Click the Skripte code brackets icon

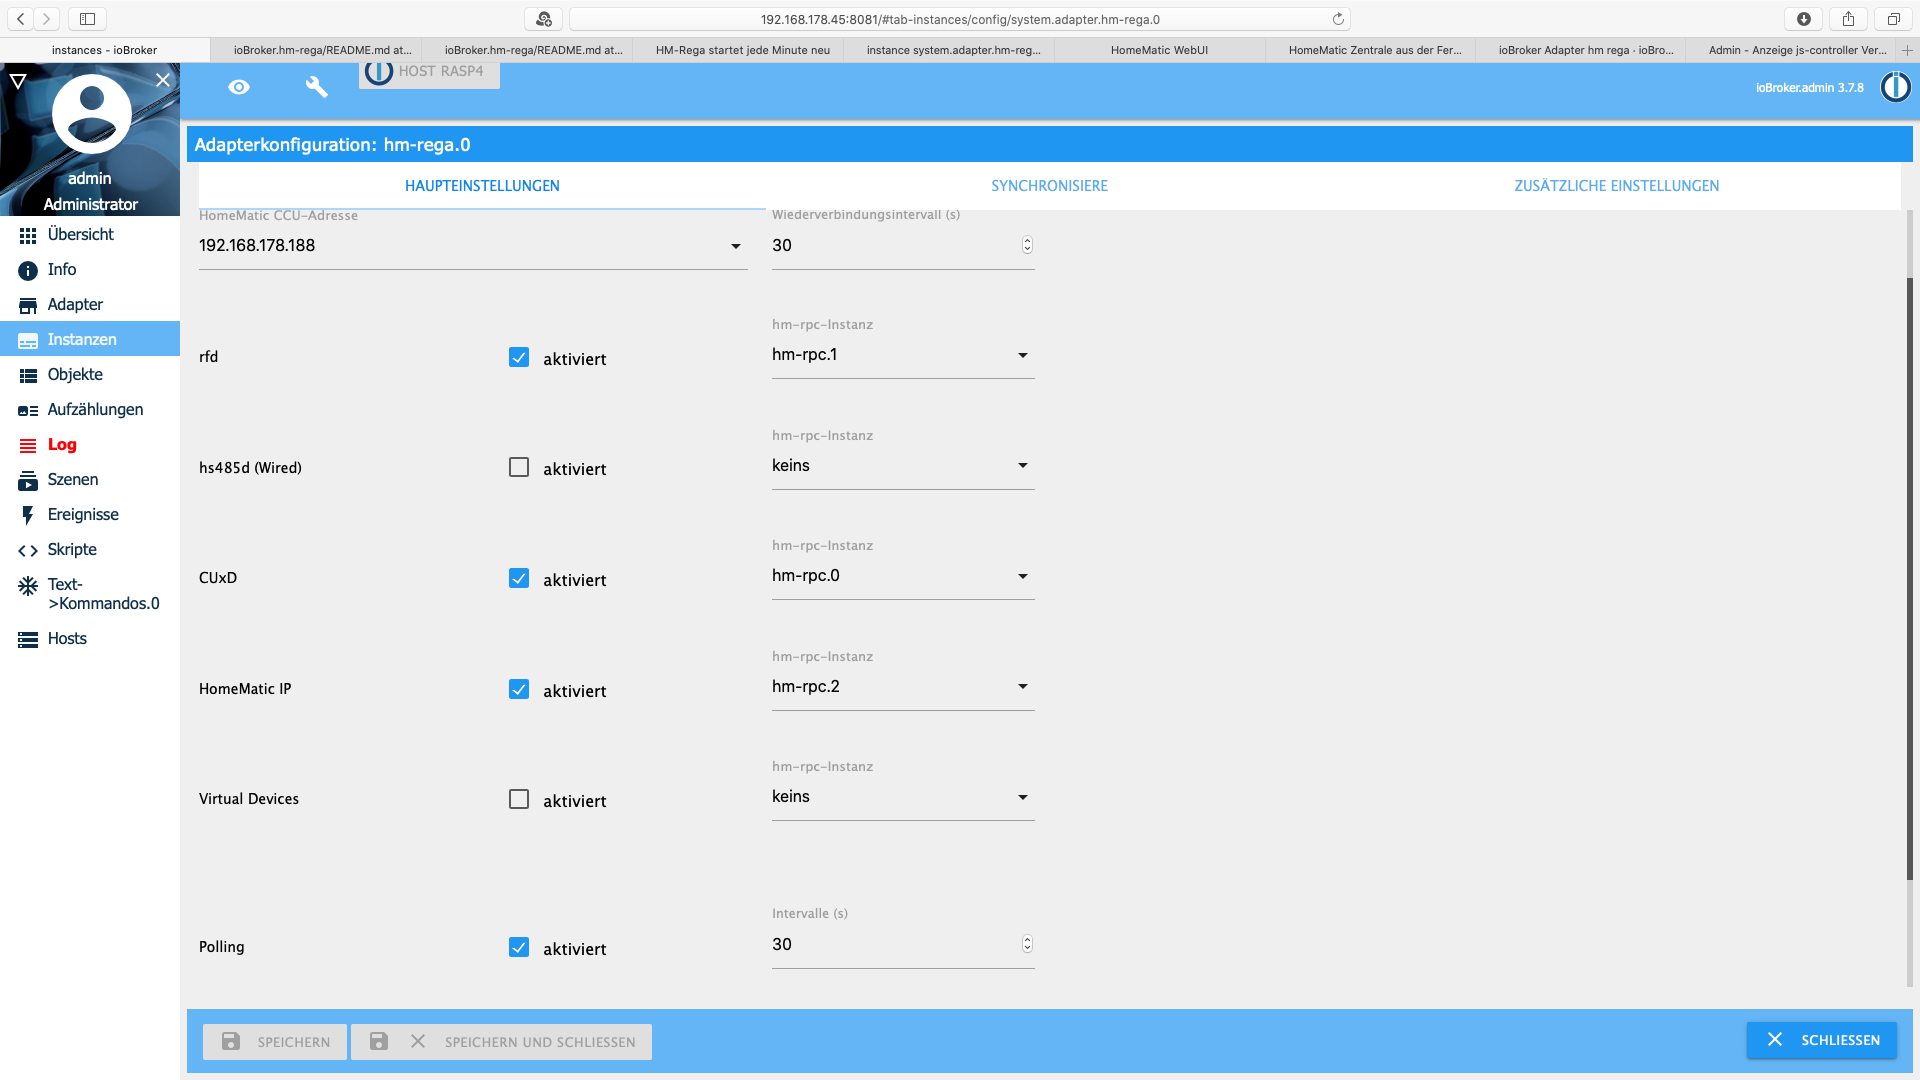tap(28, 550)
